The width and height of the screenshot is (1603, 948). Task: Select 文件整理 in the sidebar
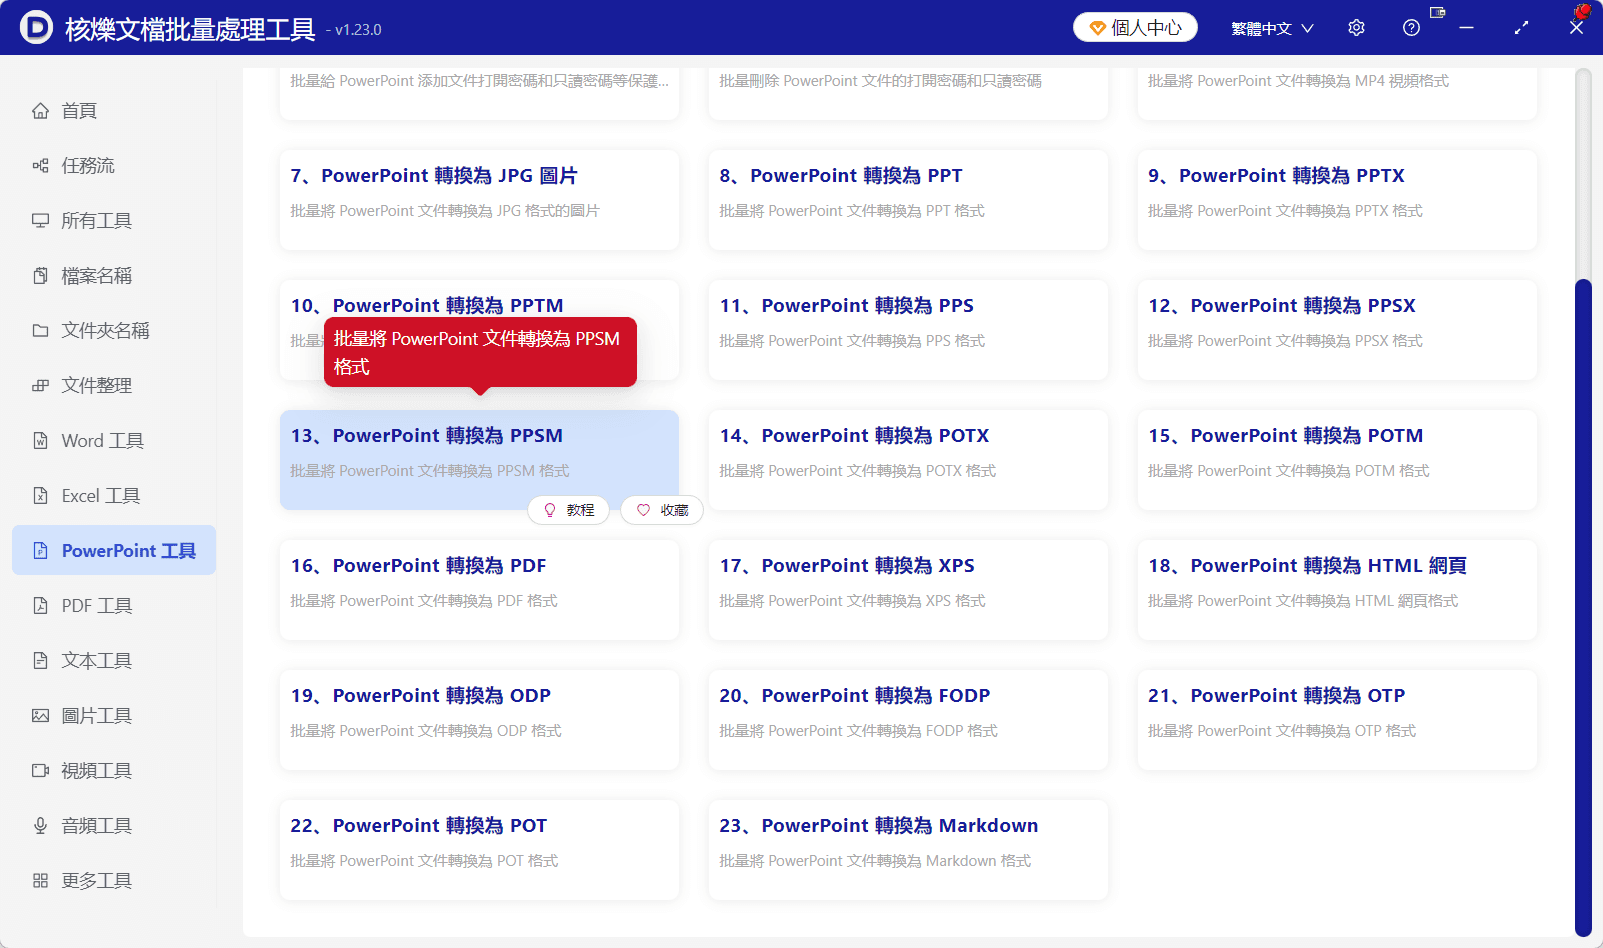(114, 386)
